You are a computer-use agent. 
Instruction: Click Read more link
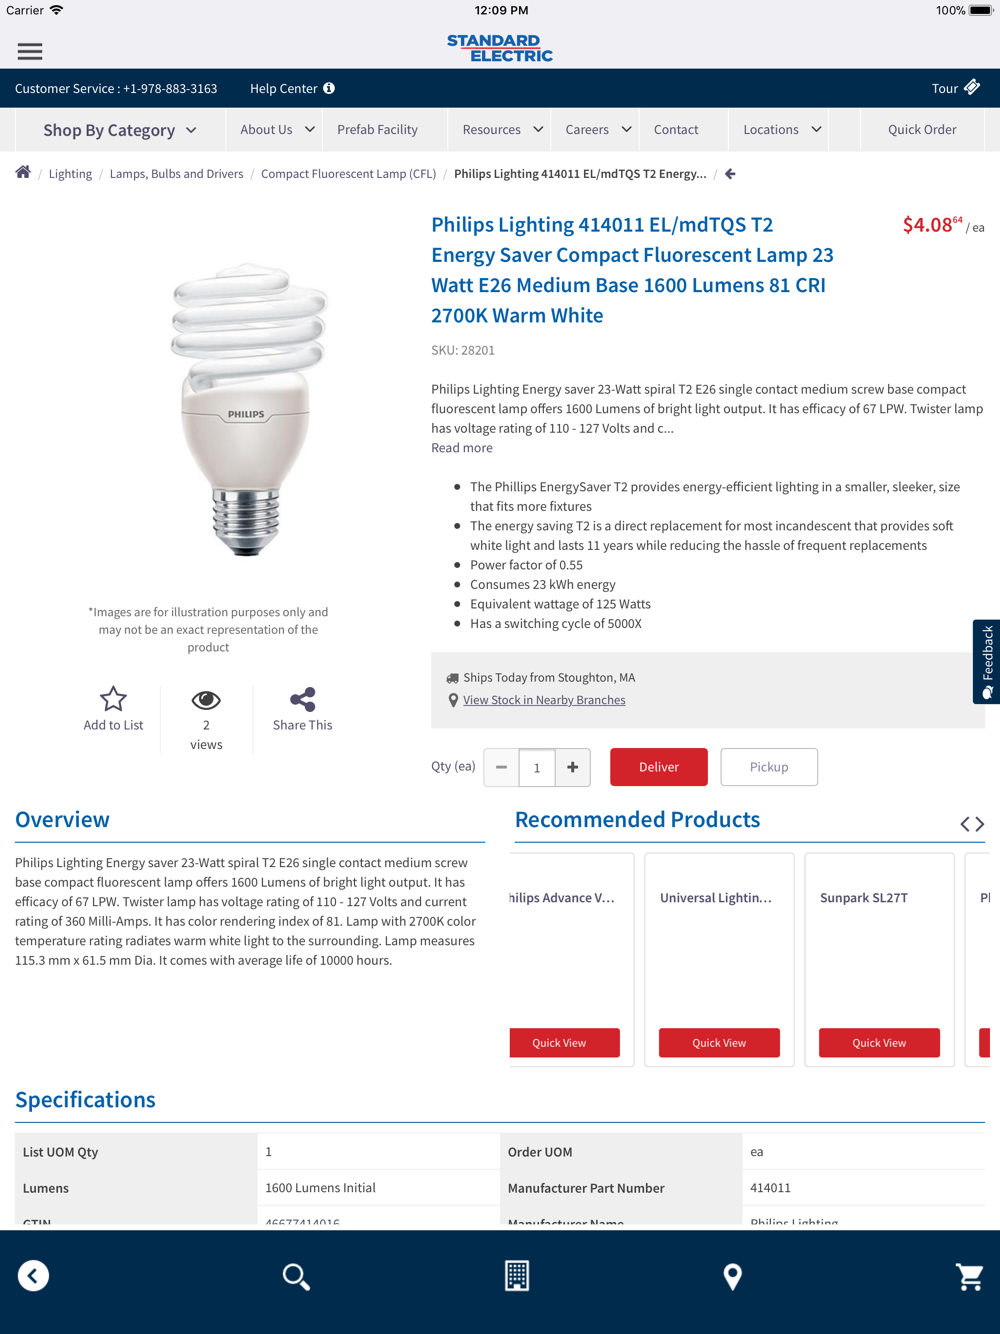pyautogui.click(x=462, y=448)
